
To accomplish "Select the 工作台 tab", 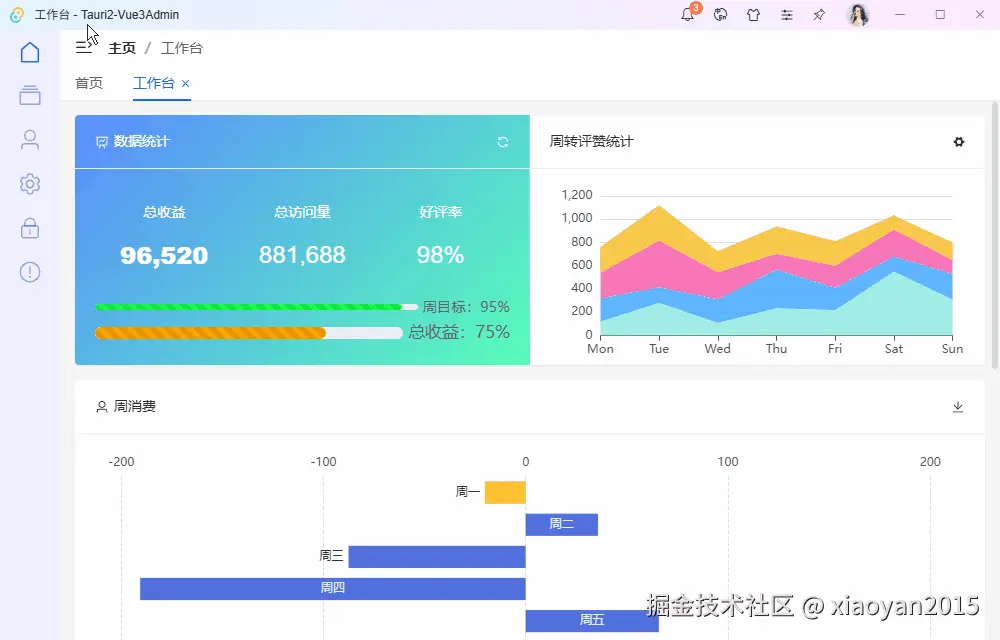I will (x=154, y=83).
